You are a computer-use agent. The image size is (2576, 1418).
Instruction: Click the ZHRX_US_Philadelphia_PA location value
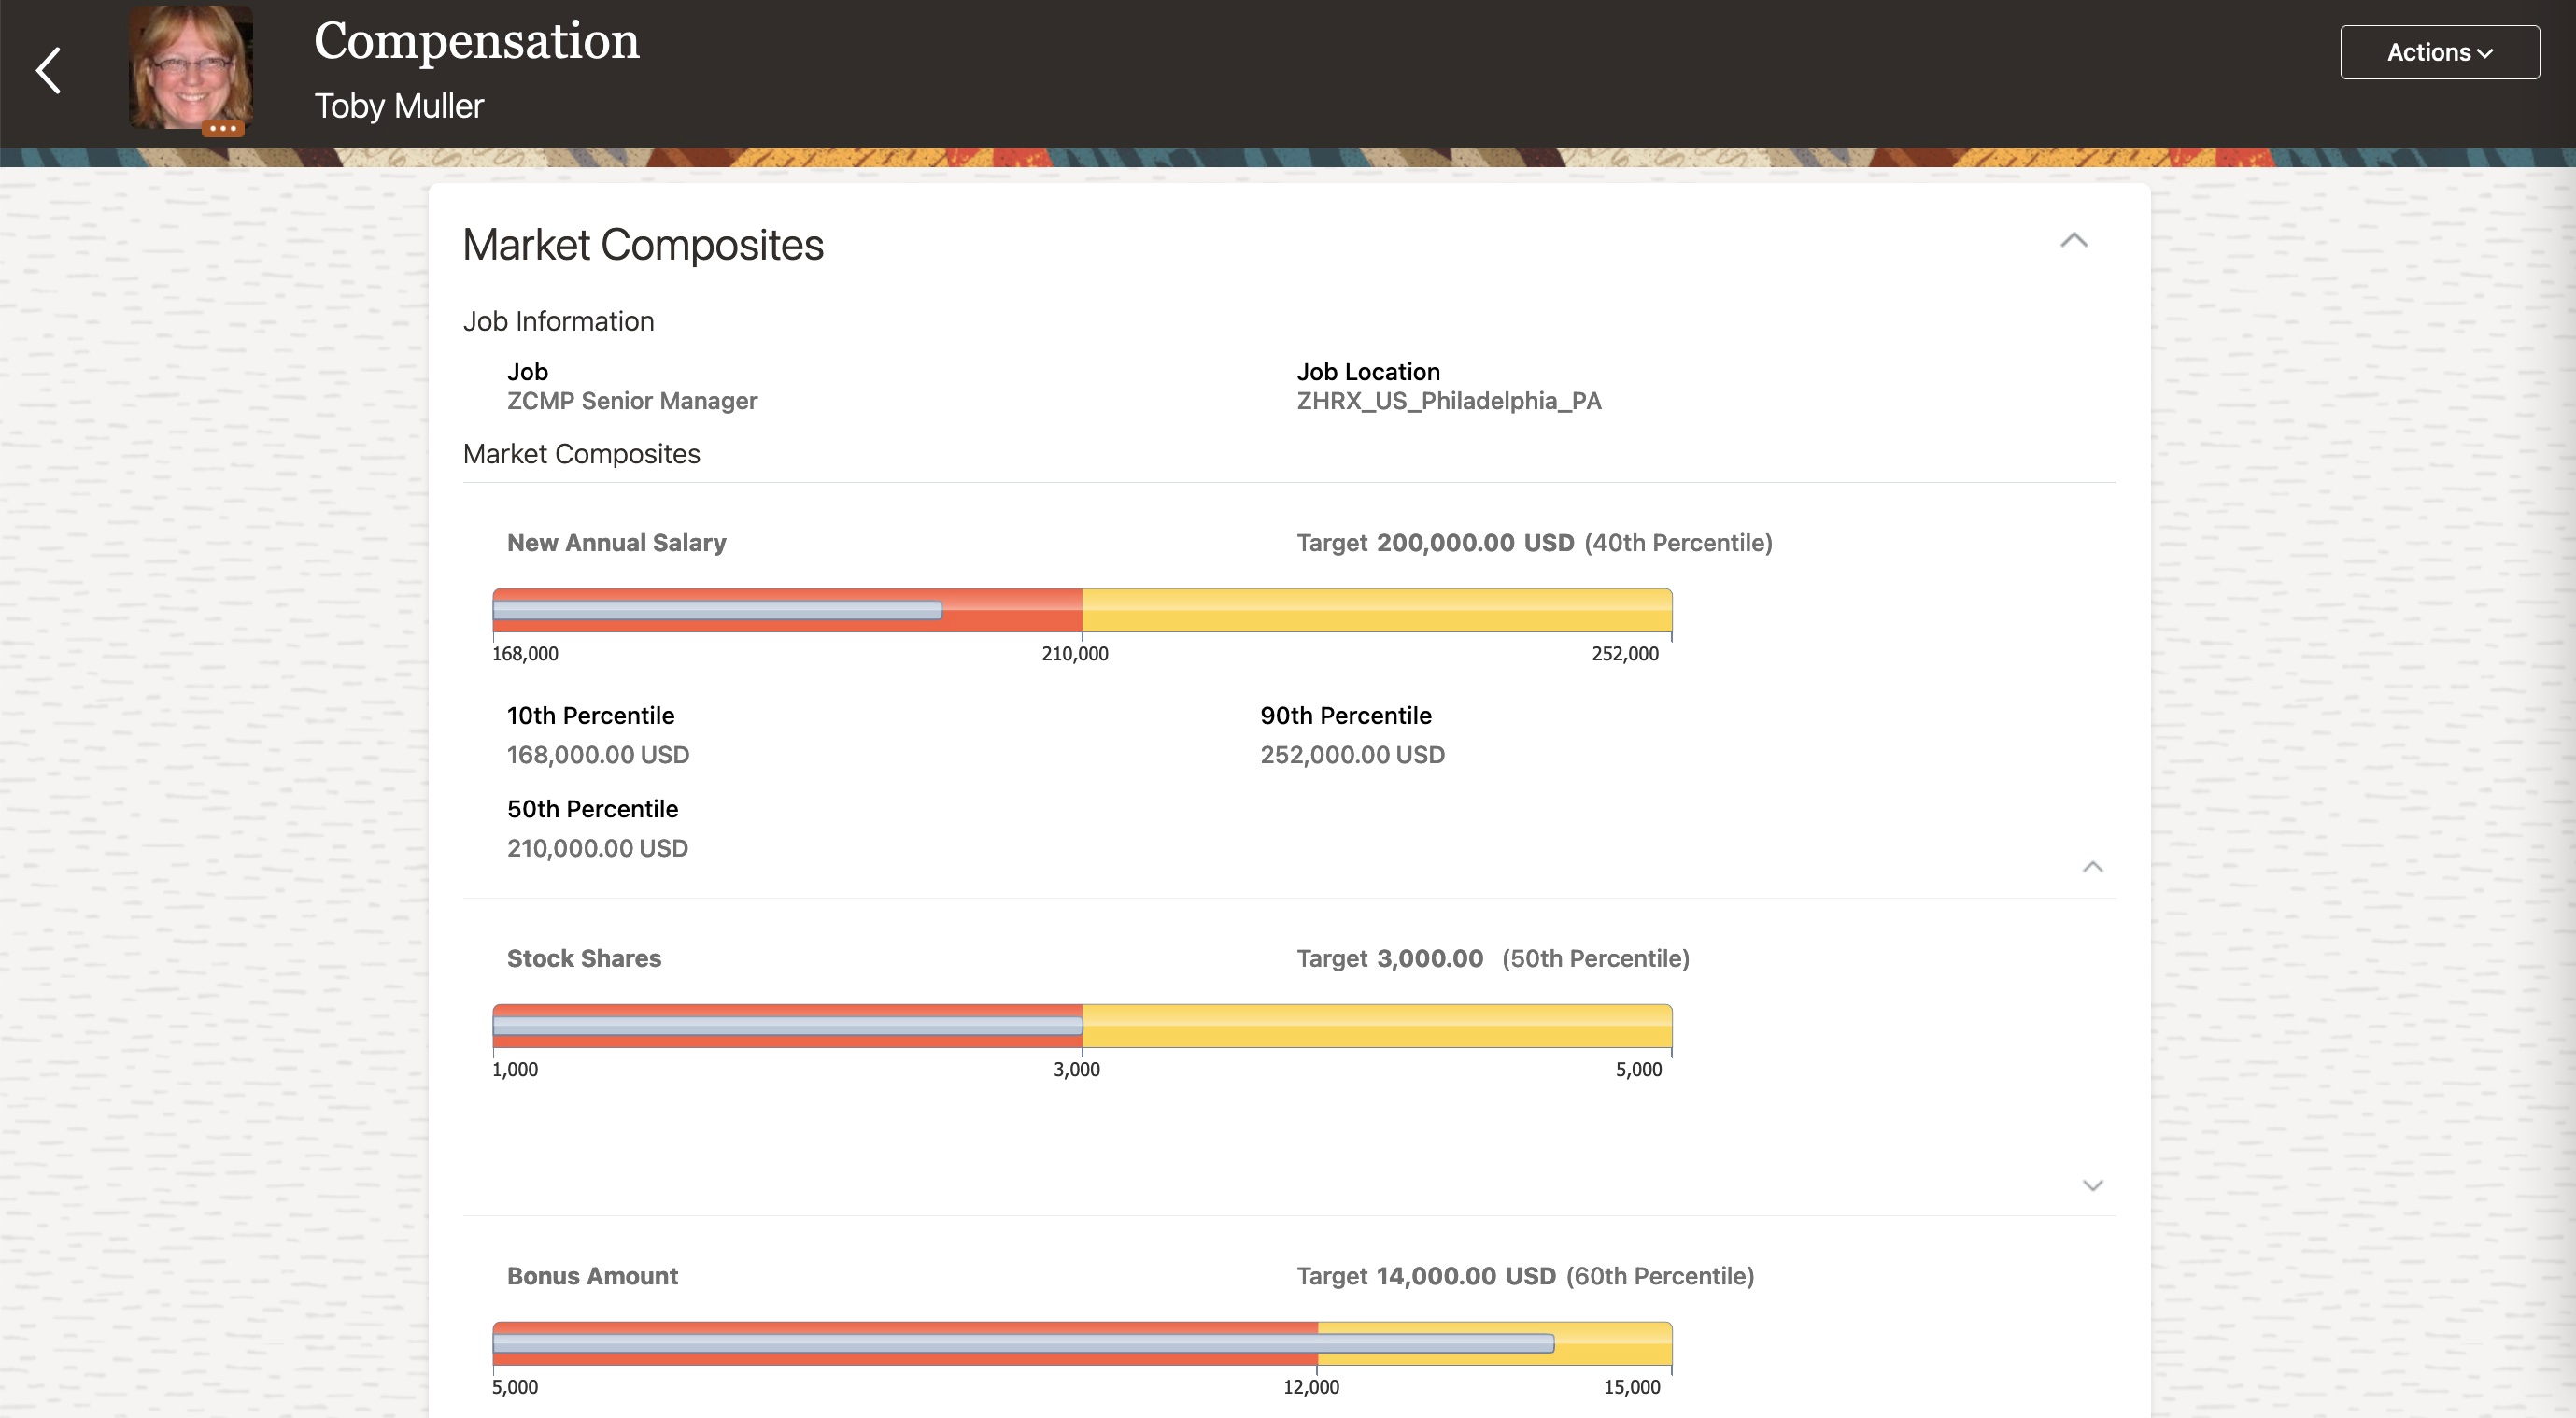pos(1448,401)
